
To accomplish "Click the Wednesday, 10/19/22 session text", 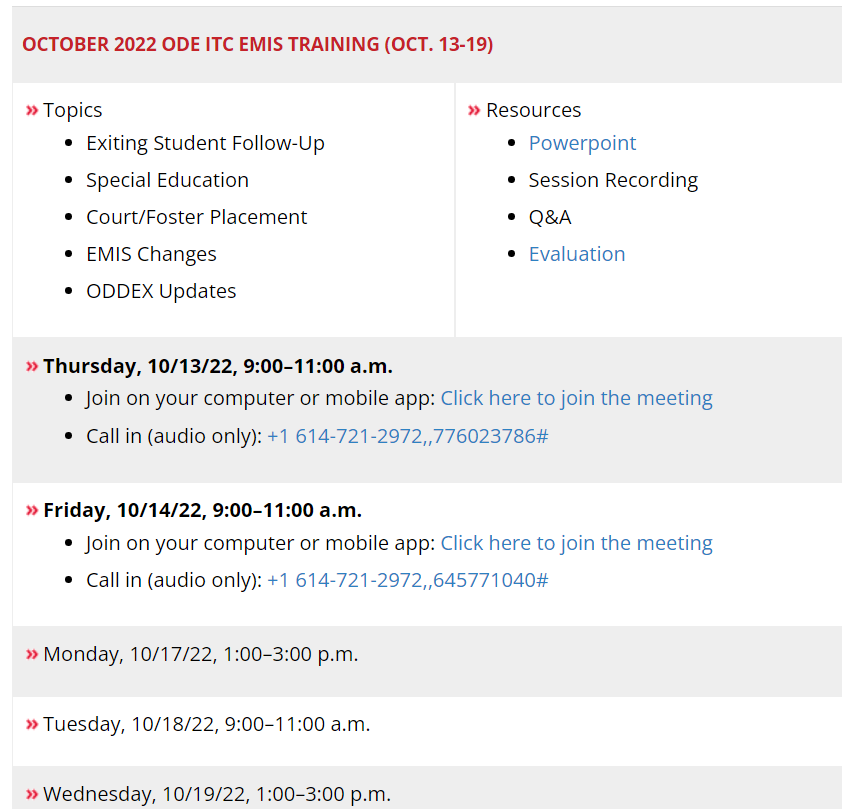I will (216, 795).
